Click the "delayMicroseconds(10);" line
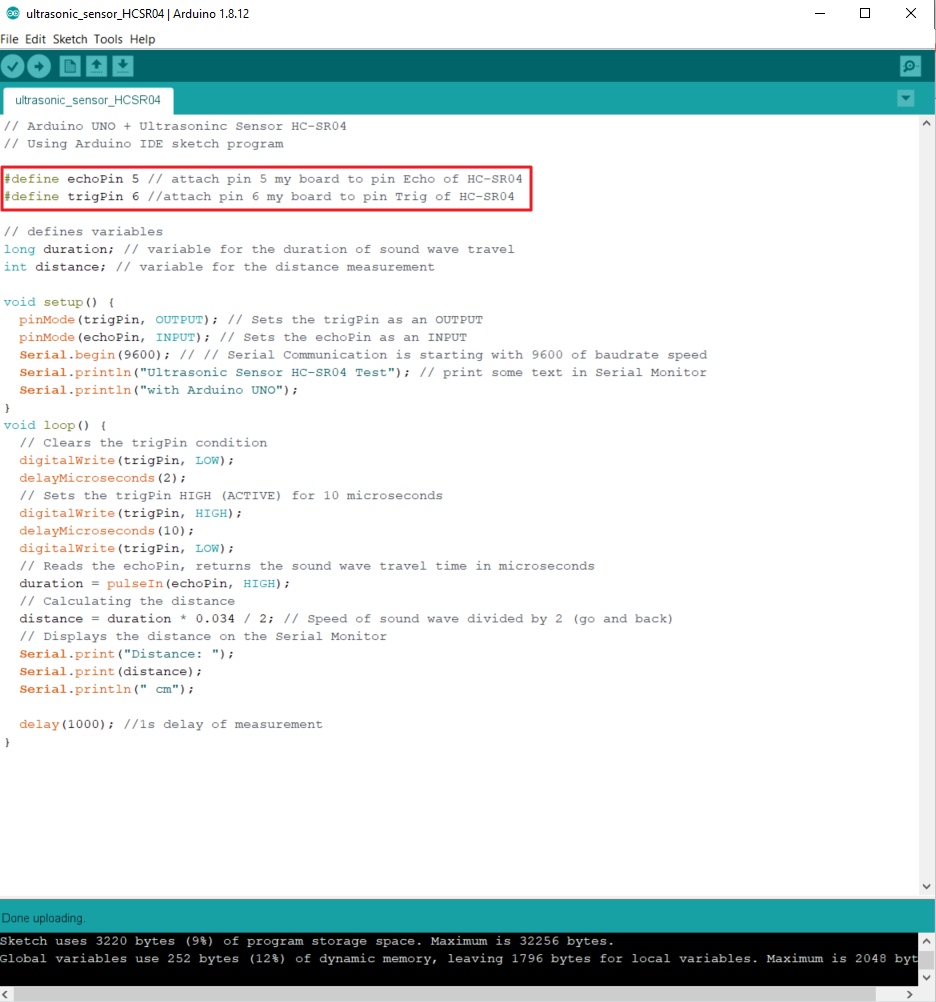The width and height of the screenshot is (936, 1002). coord(106,530)
